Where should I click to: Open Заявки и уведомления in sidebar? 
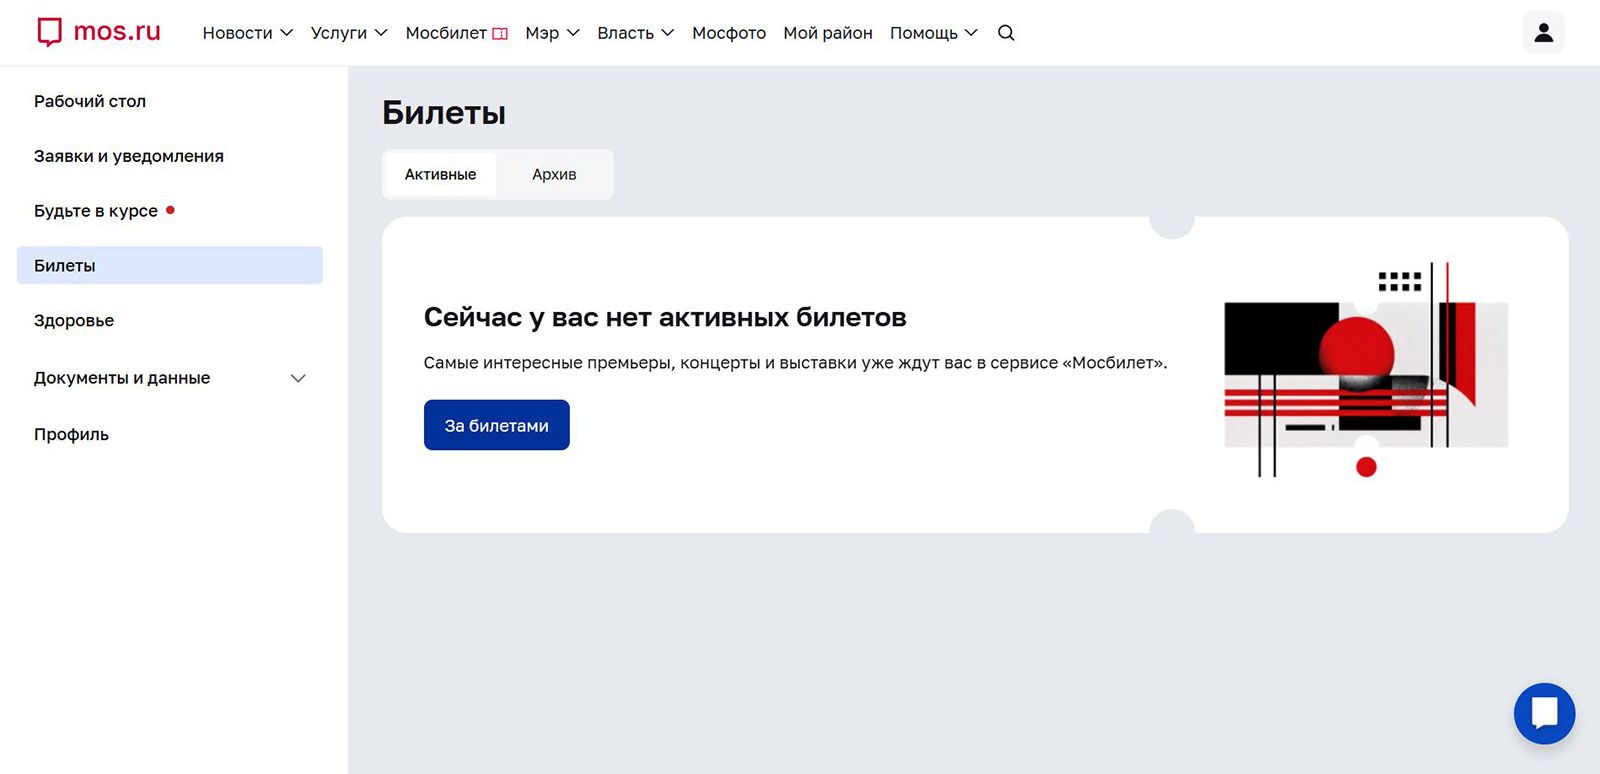pos(129,156)
